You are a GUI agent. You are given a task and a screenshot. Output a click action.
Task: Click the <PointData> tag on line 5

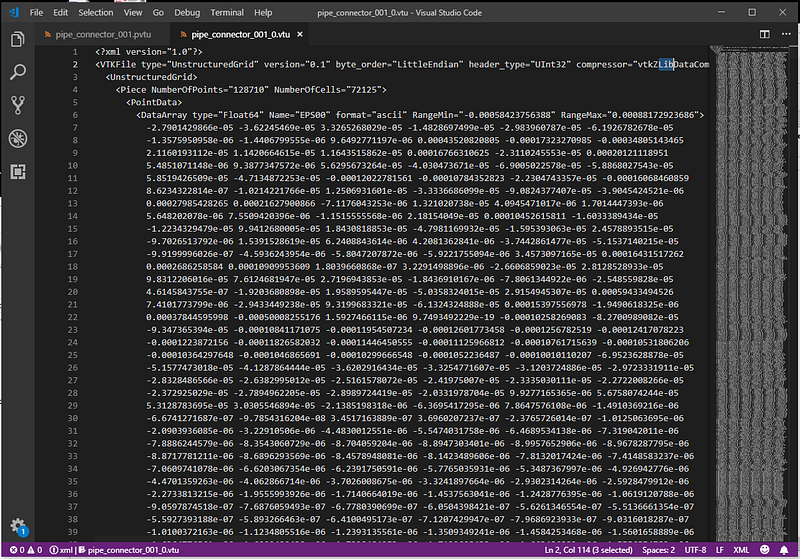click(x=154, y=102)
